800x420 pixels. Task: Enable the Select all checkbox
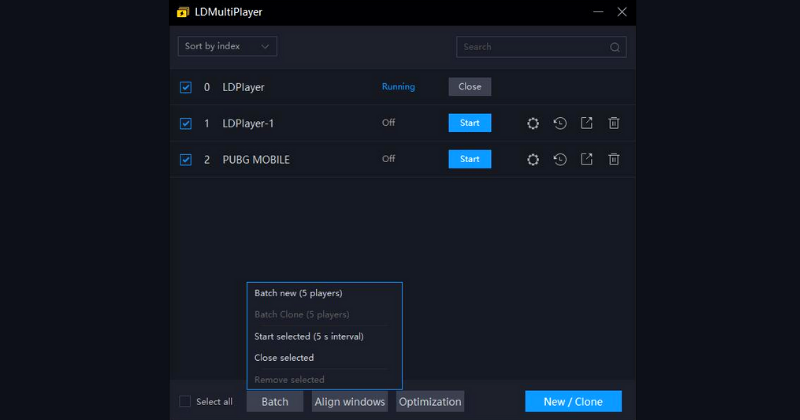[x=185, y=401]
